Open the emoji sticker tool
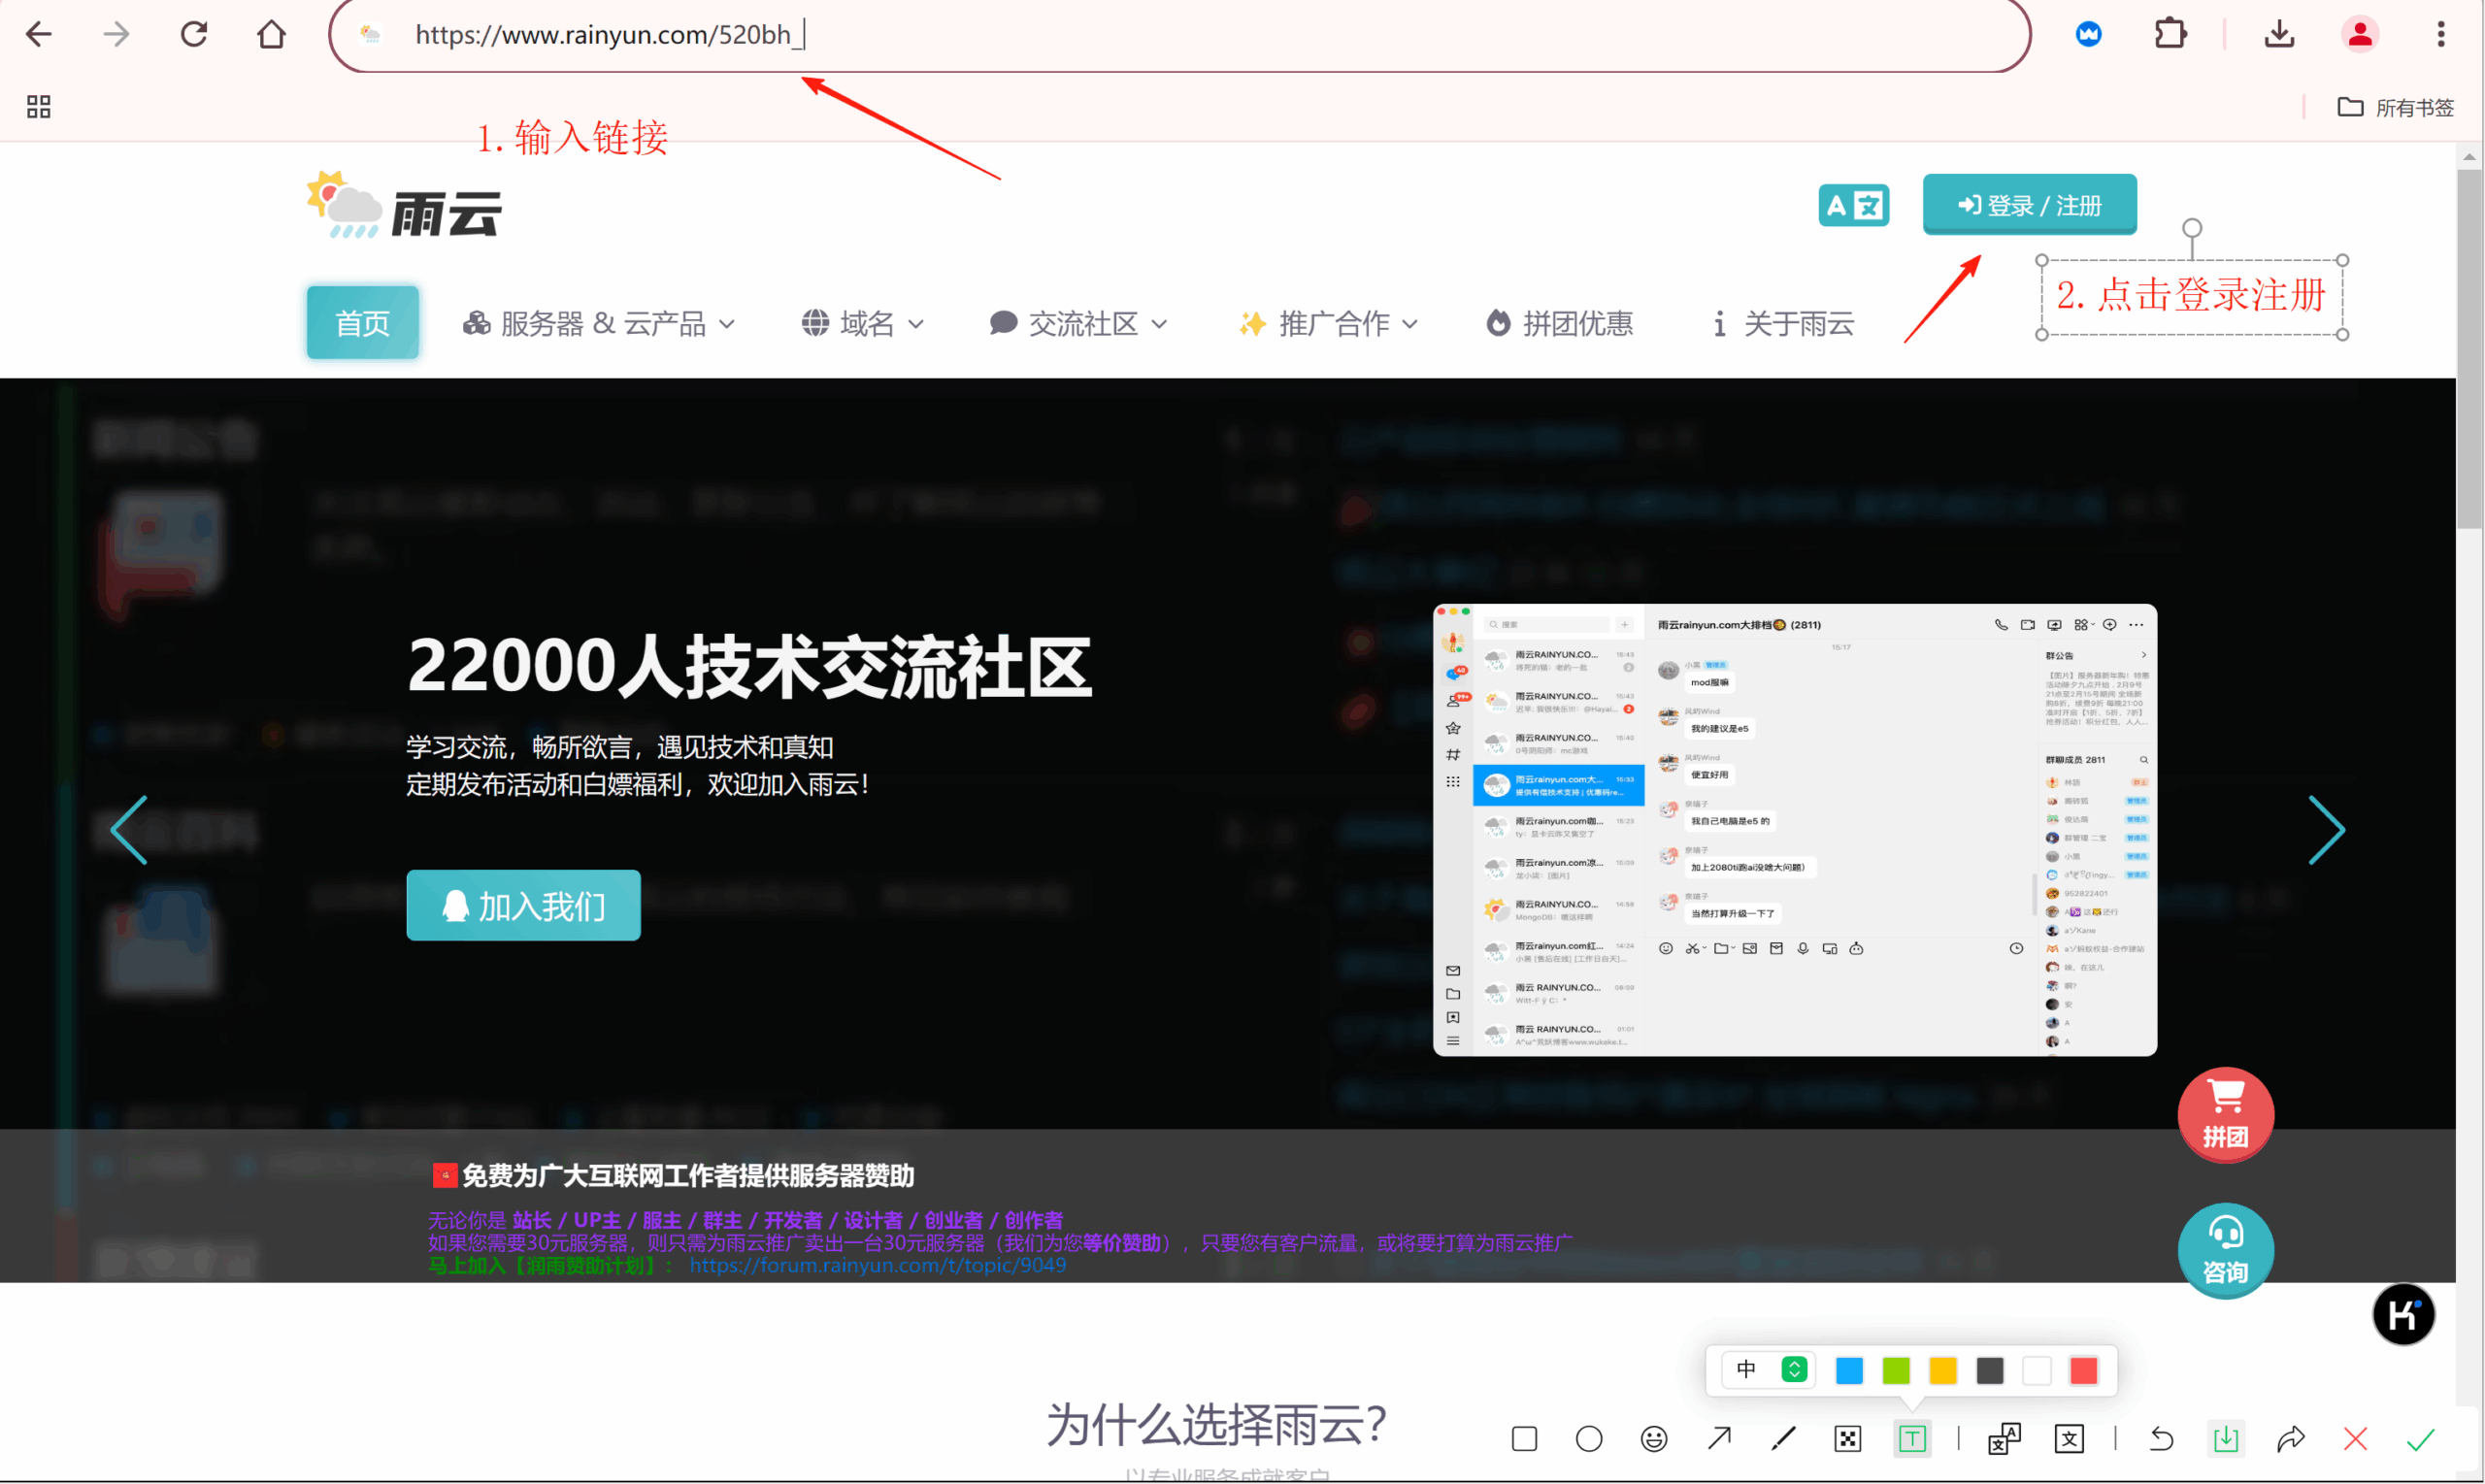The height and width of the screenshot is (1484, 2485). pyautogui.click(x=1654, y=1439)
